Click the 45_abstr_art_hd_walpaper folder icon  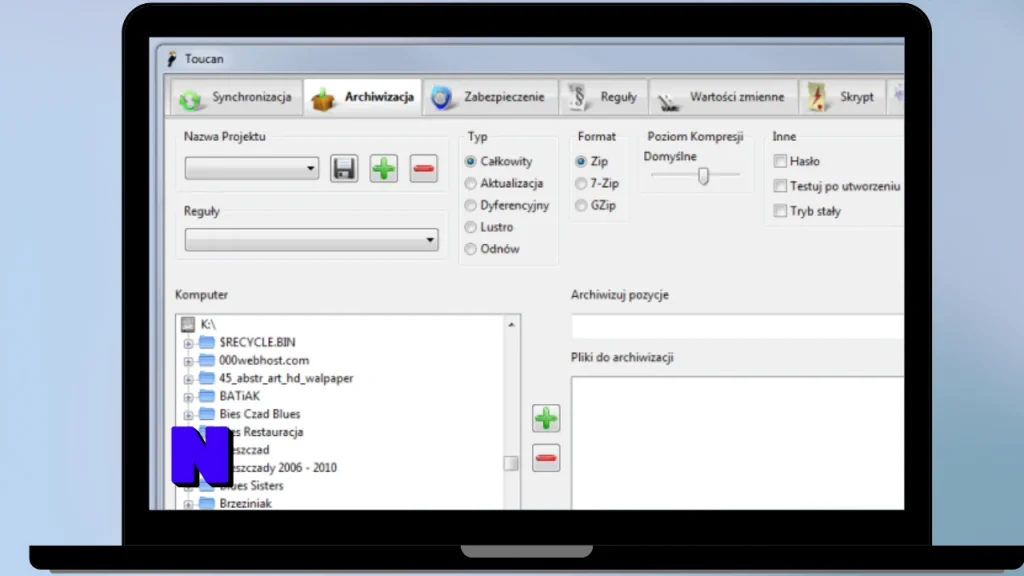tap(207, 377)
